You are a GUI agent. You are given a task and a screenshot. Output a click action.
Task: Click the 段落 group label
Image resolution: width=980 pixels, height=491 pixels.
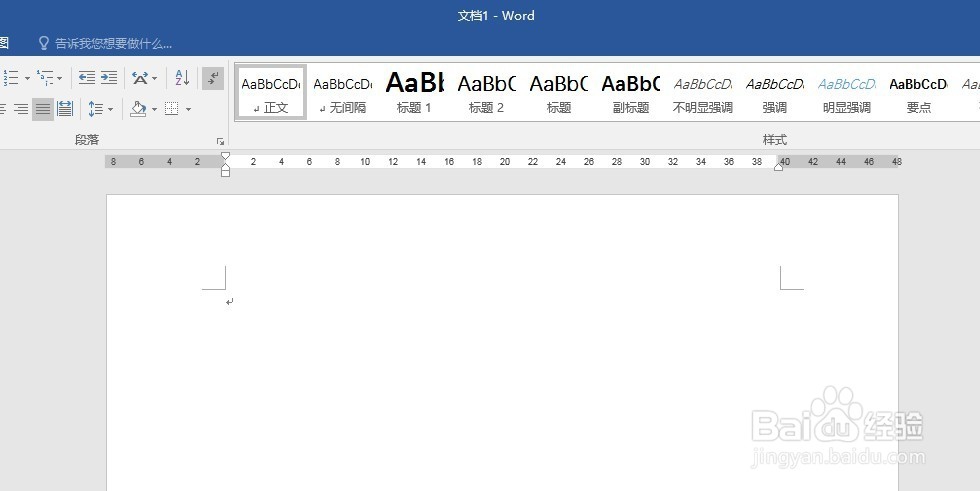pos(87,140)
